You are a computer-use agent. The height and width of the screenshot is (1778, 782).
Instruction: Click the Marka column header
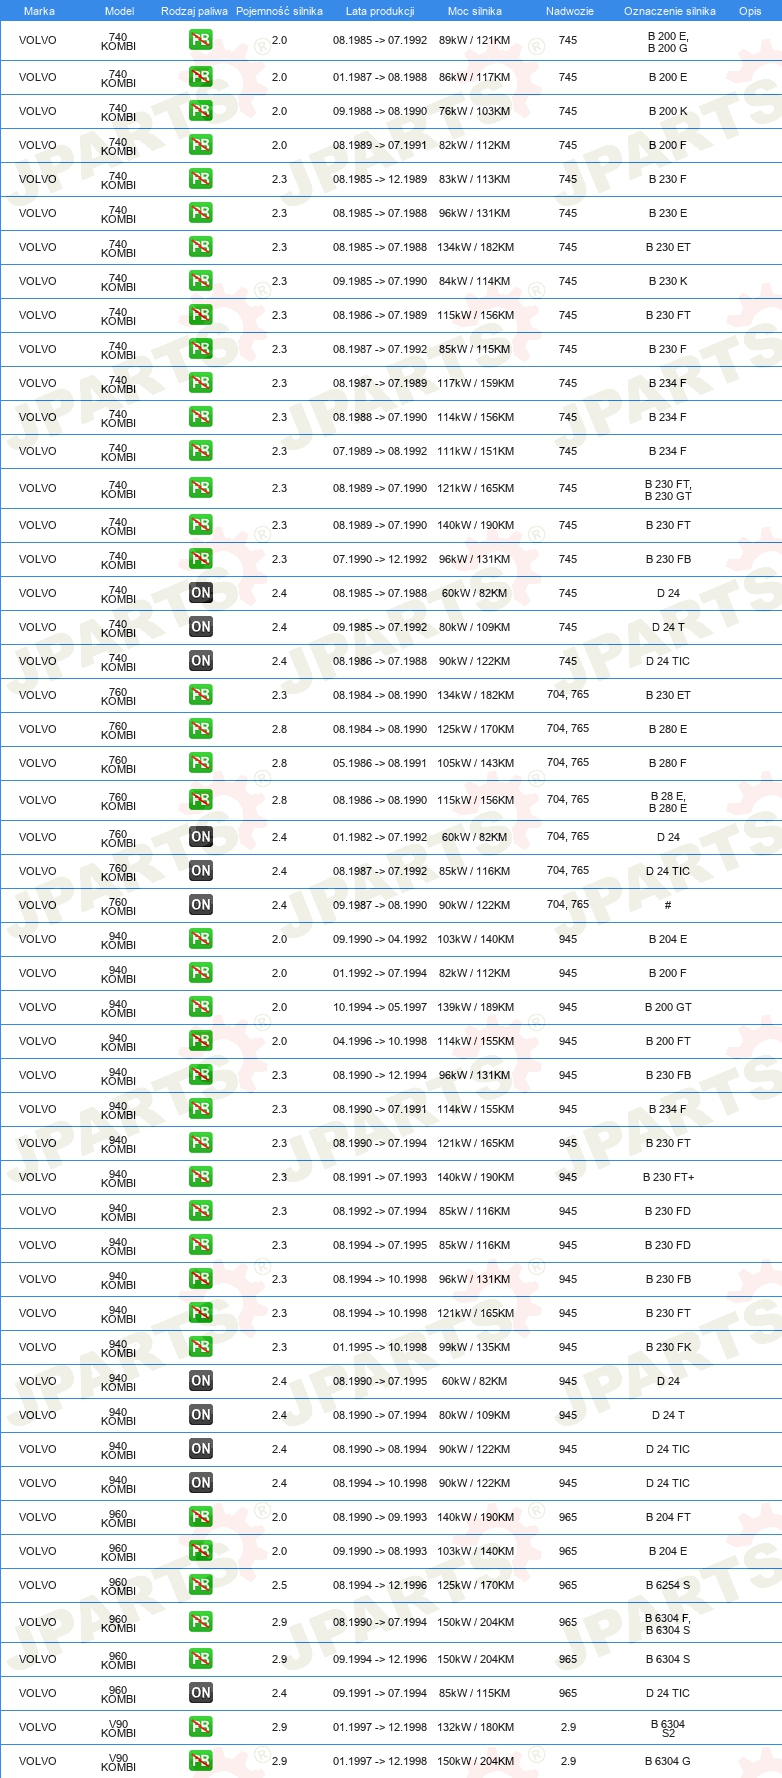click(x=39, y=11)
